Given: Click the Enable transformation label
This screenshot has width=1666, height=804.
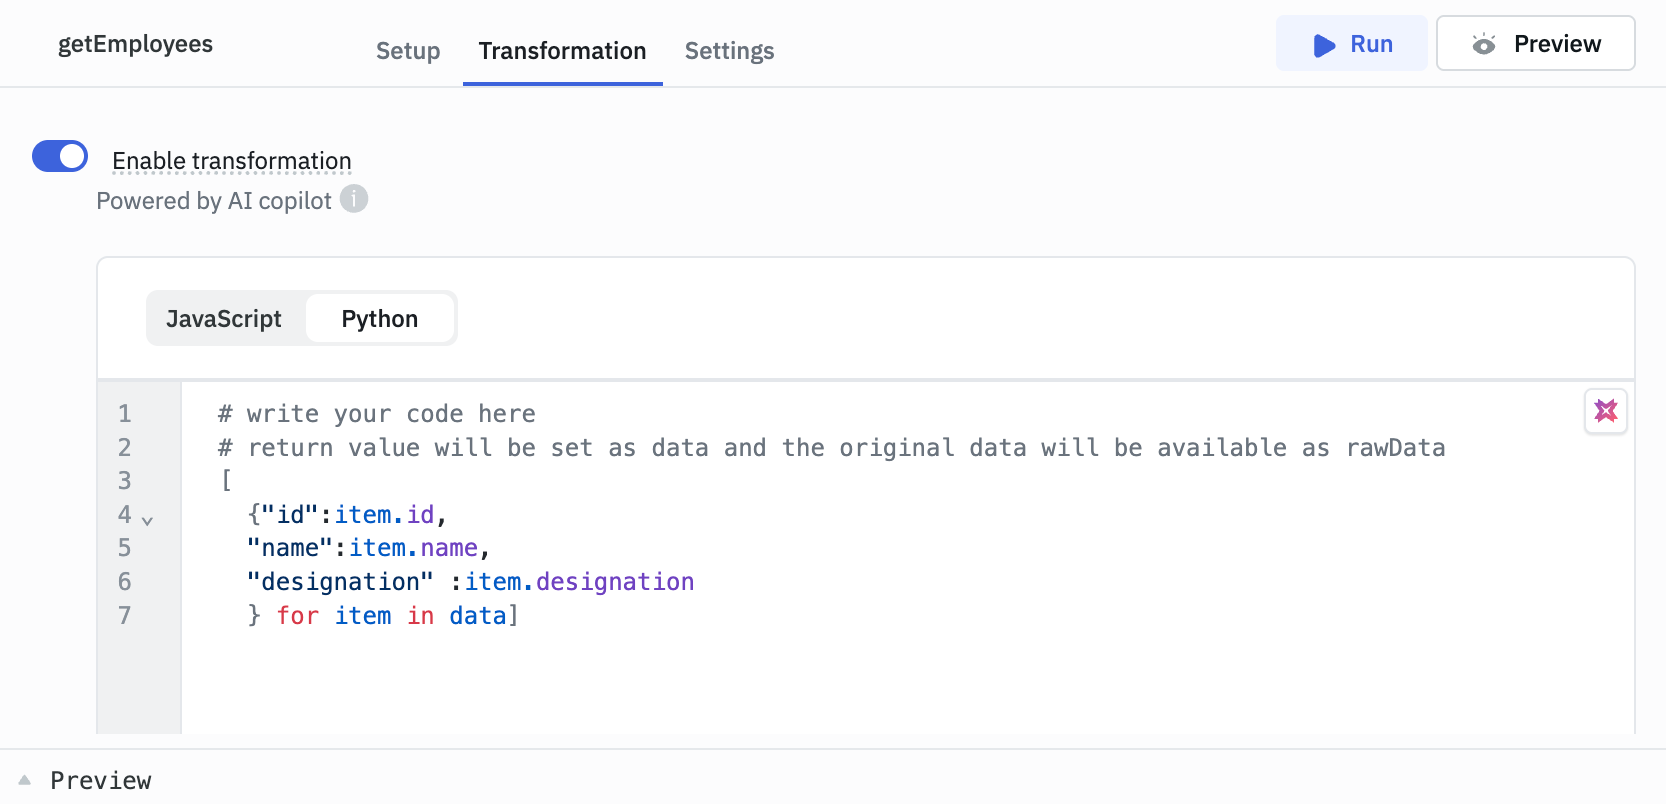Looking at the screenshot, I should (231, 161).
